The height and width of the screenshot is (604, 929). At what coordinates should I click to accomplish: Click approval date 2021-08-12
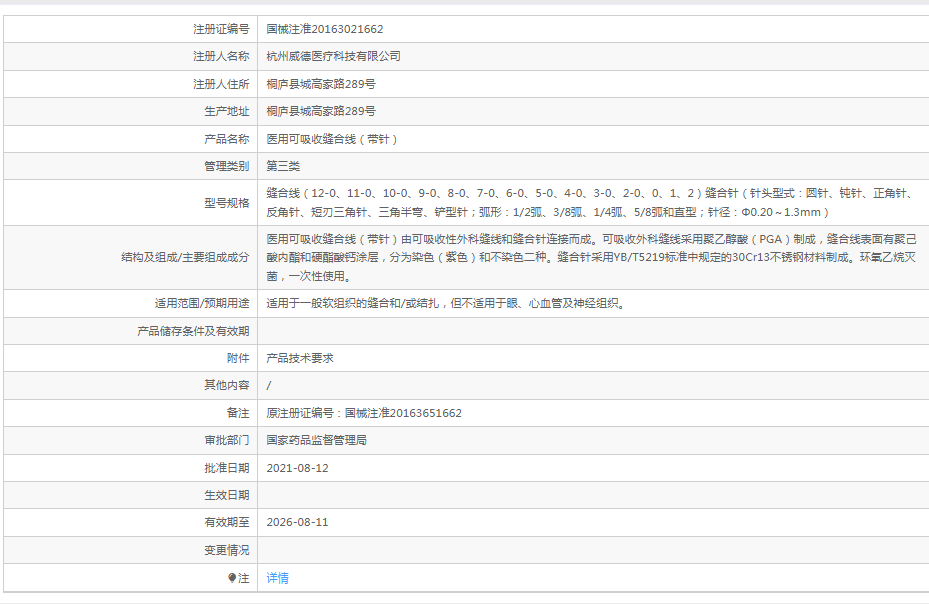click(x=297, y=468)
